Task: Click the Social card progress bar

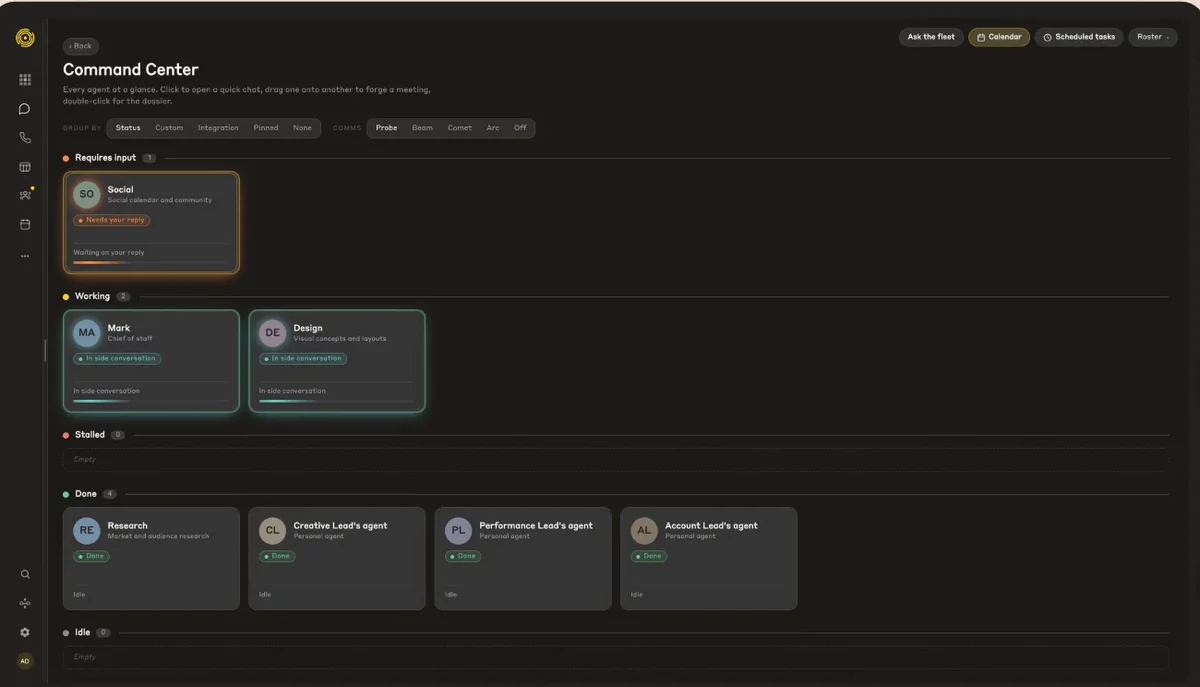Action: coord(151,262)
